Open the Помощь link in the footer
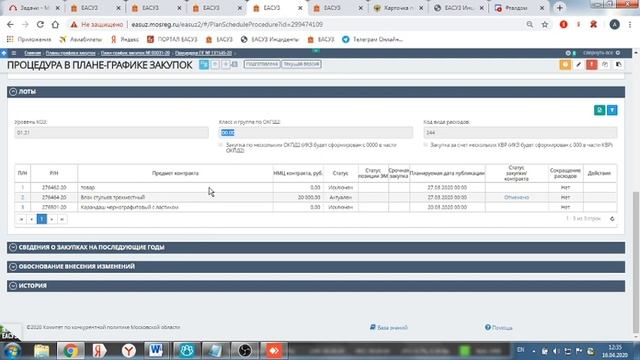The width and height of the screenshot is (640, 360). pyautogui.click(x=498, y=327)
